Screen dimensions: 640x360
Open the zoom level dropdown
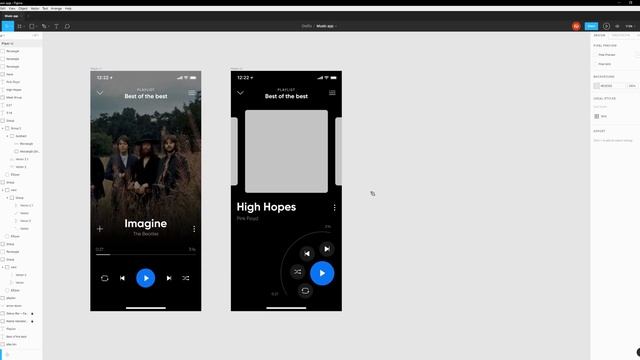(x=630, y=26)
